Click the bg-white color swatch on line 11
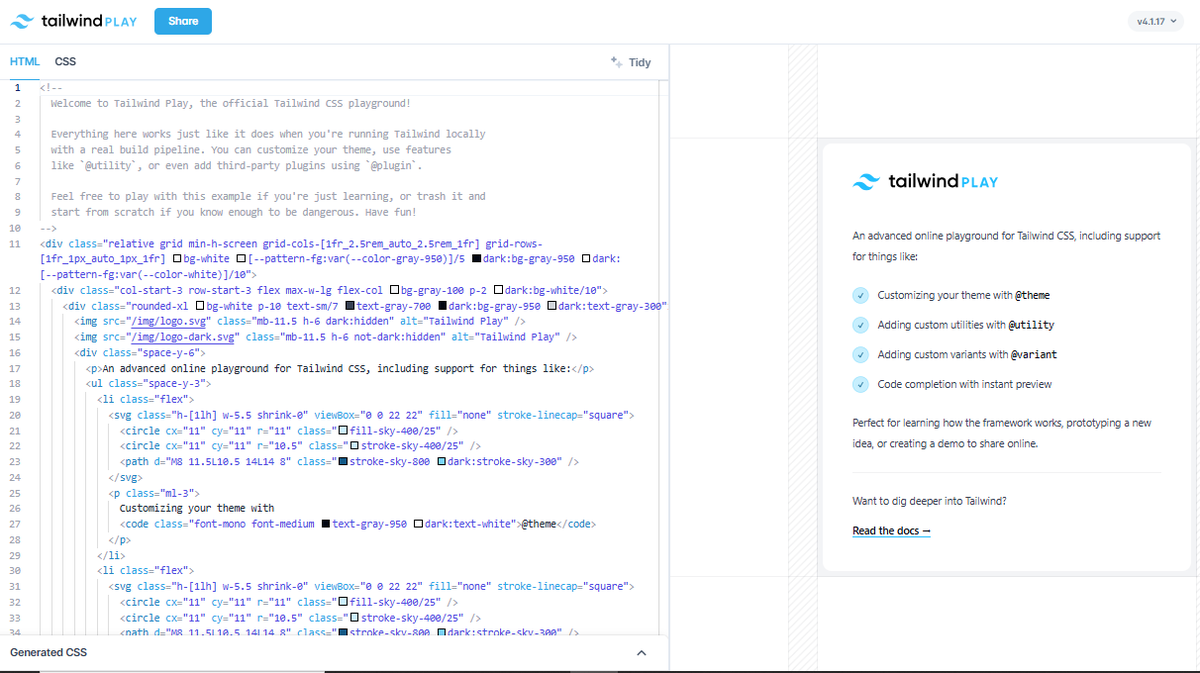Viewport: 1200px width, 673px height. pos(177,259)
